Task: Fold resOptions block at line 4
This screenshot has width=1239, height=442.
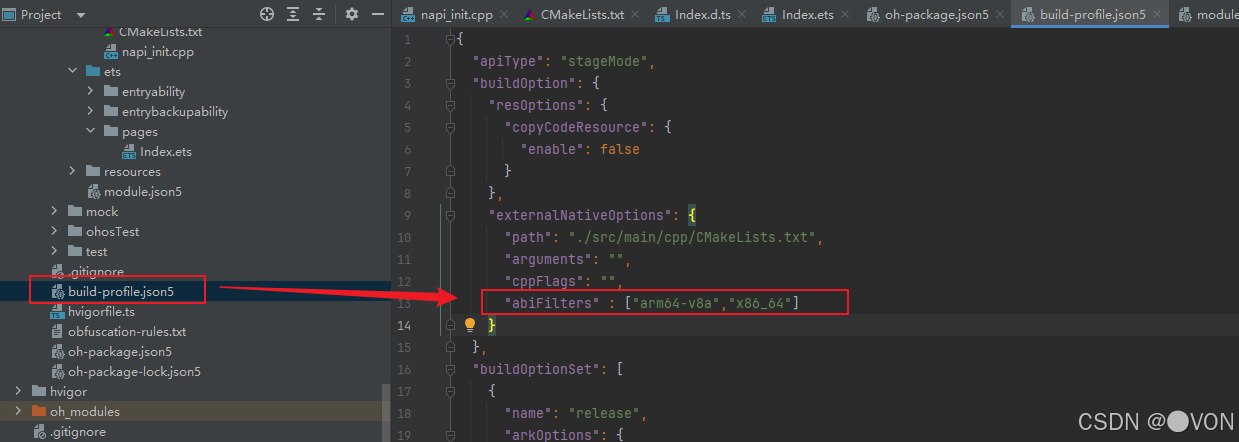Action: coord(450,105)
